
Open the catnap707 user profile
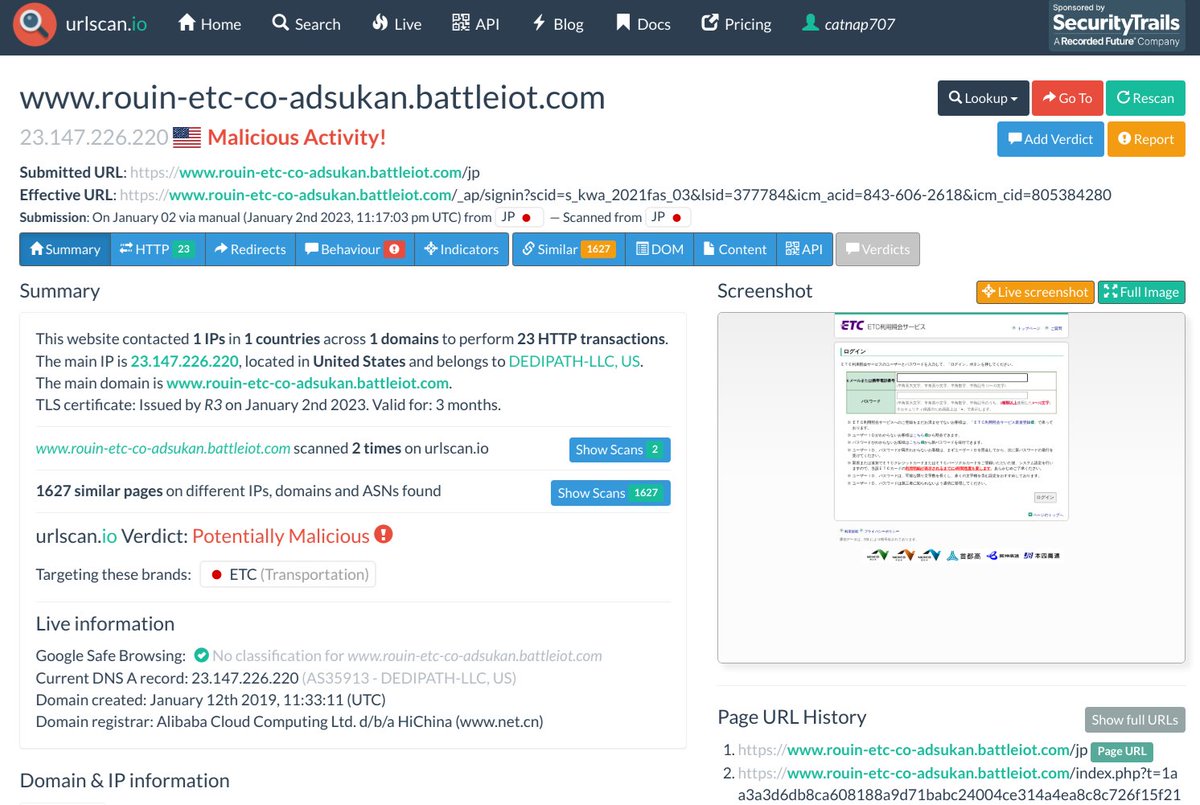(849, 24)
